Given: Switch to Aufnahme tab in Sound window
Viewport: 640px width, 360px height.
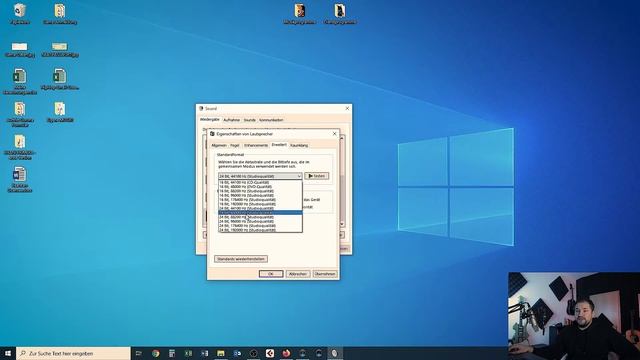Looking at the screenshot, I should tap(231, 120).
